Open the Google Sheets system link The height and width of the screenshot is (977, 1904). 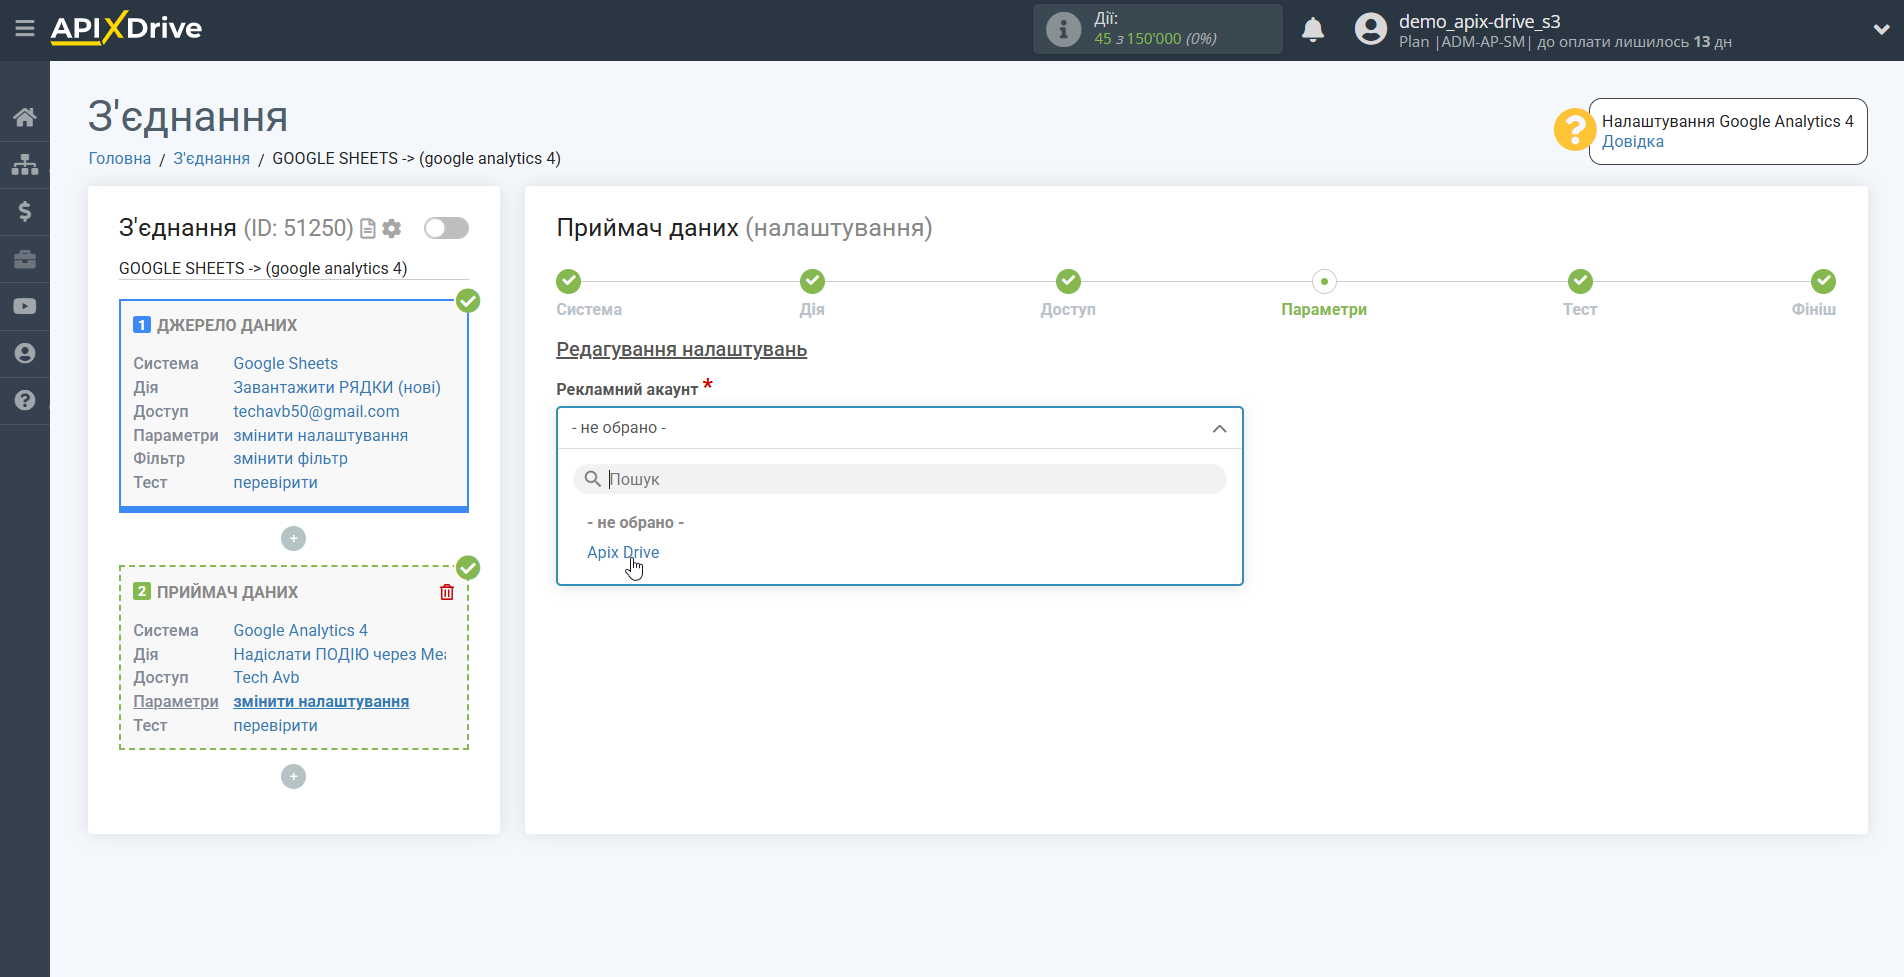pos(285,364)
